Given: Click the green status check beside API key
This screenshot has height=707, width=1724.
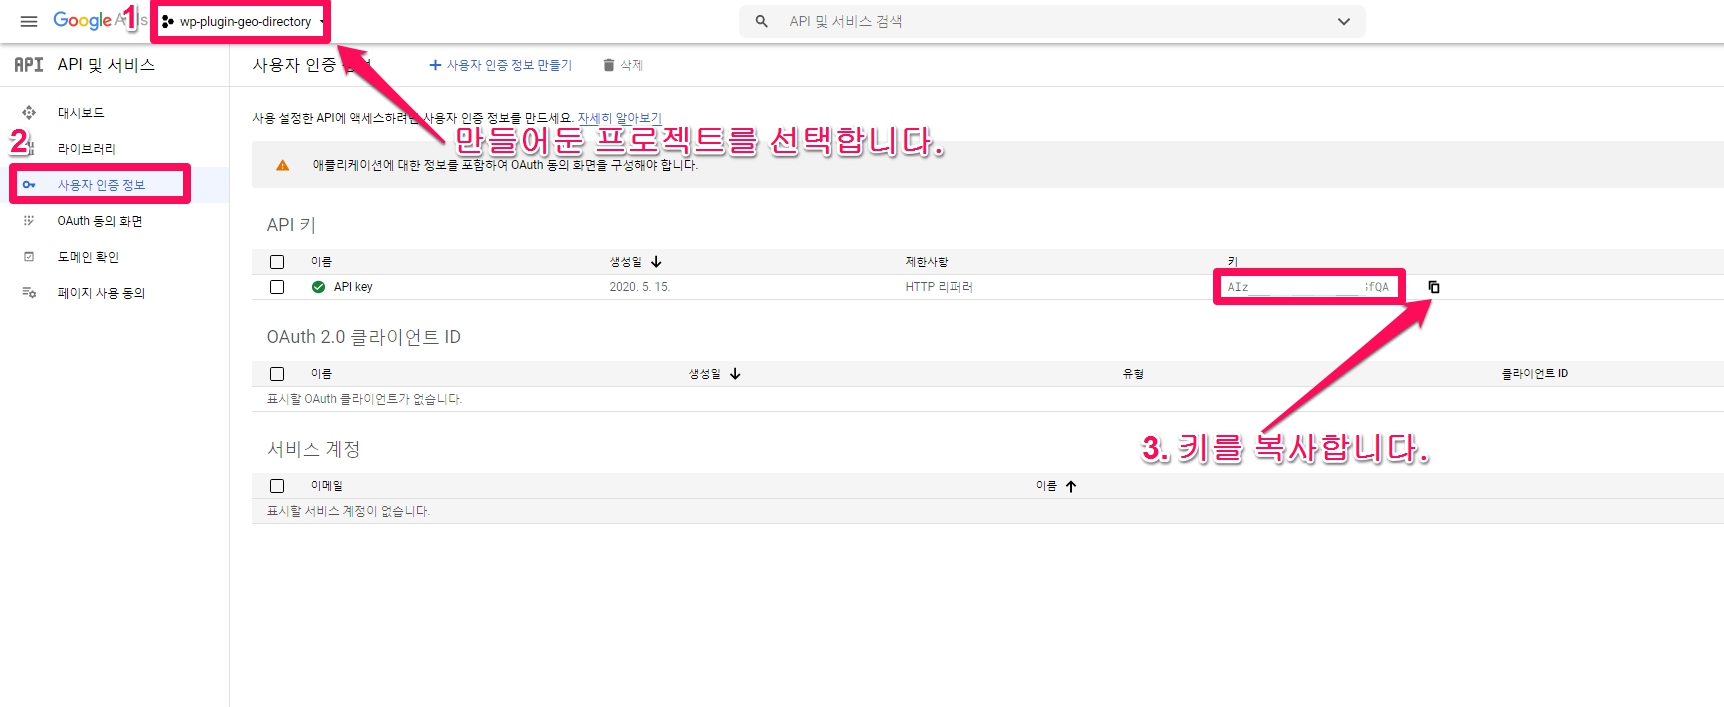Looking at the screenshot, I should click(x=318, y=287).
